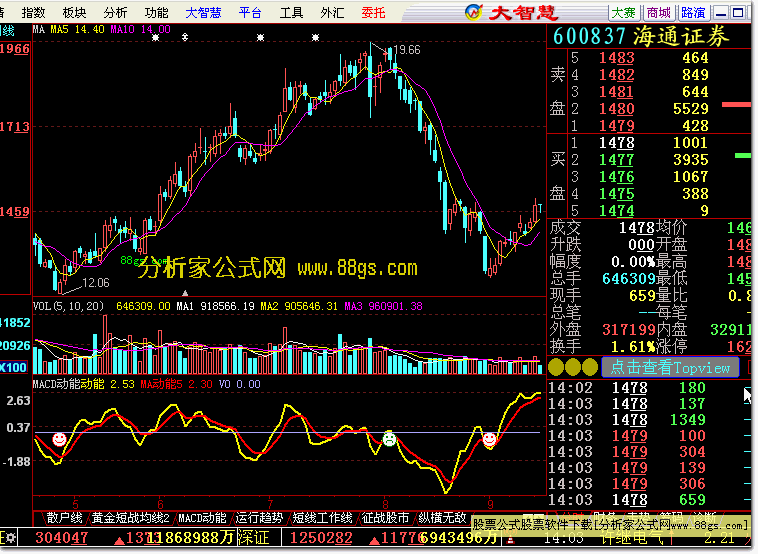
Task: Click the green frown face signal on MACD
Action: click(389, 439)
